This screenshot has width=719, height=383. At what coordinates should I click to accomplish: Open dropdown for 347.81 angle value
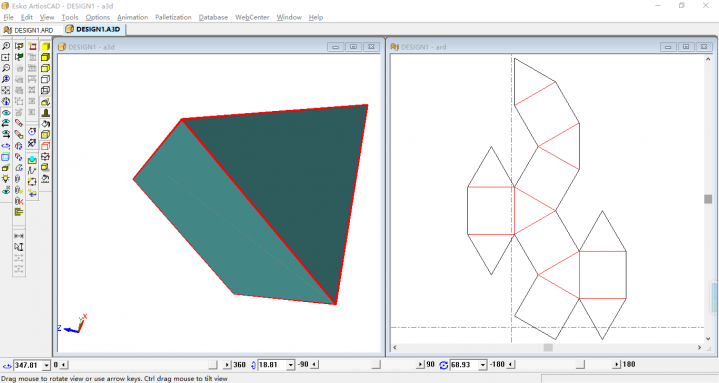point(46,365)
